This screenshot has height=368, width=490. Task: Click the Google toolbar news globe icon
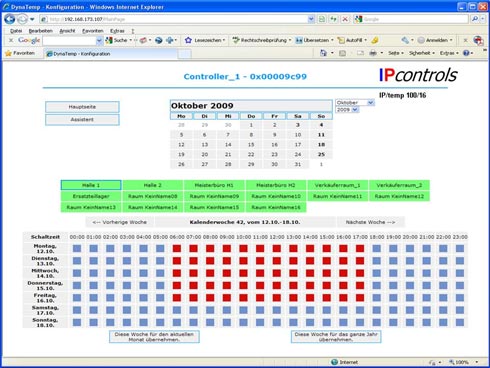tap(159, 40)
